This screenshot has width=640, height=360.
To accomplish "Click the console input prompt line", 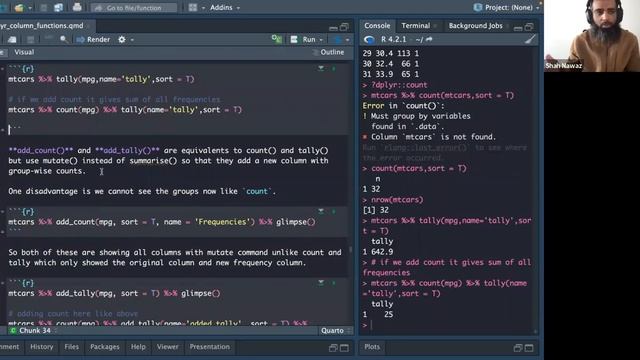I will 447,325.
